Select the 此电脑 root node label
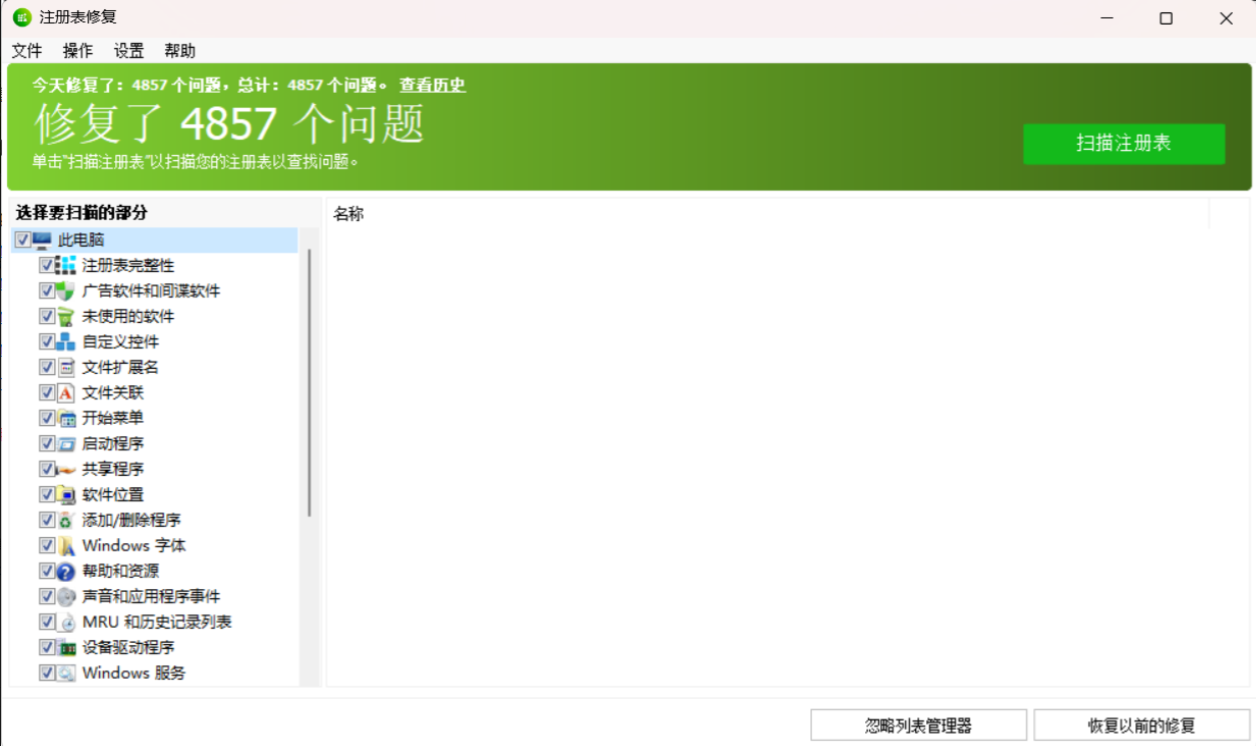Image resolution: width=1256 pixels, height=746 pixels. pyautogui.click(x=81, y=240)
